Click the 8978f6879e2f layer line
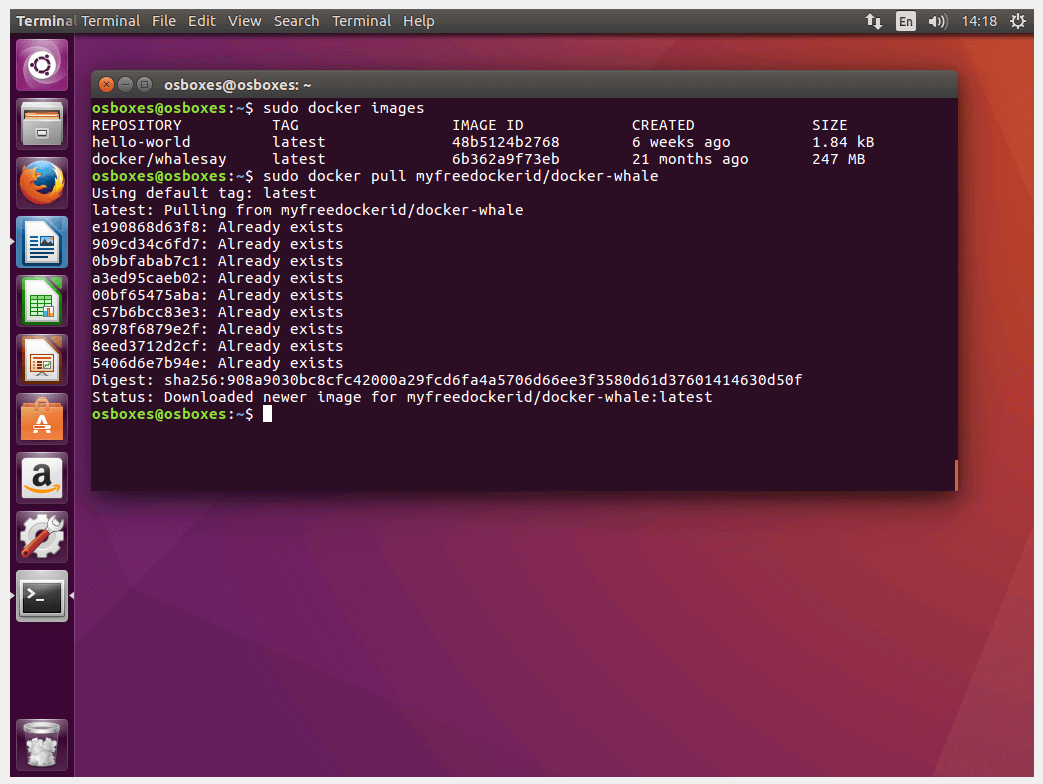Screen dimensions: 1043x784 (218, 329)
